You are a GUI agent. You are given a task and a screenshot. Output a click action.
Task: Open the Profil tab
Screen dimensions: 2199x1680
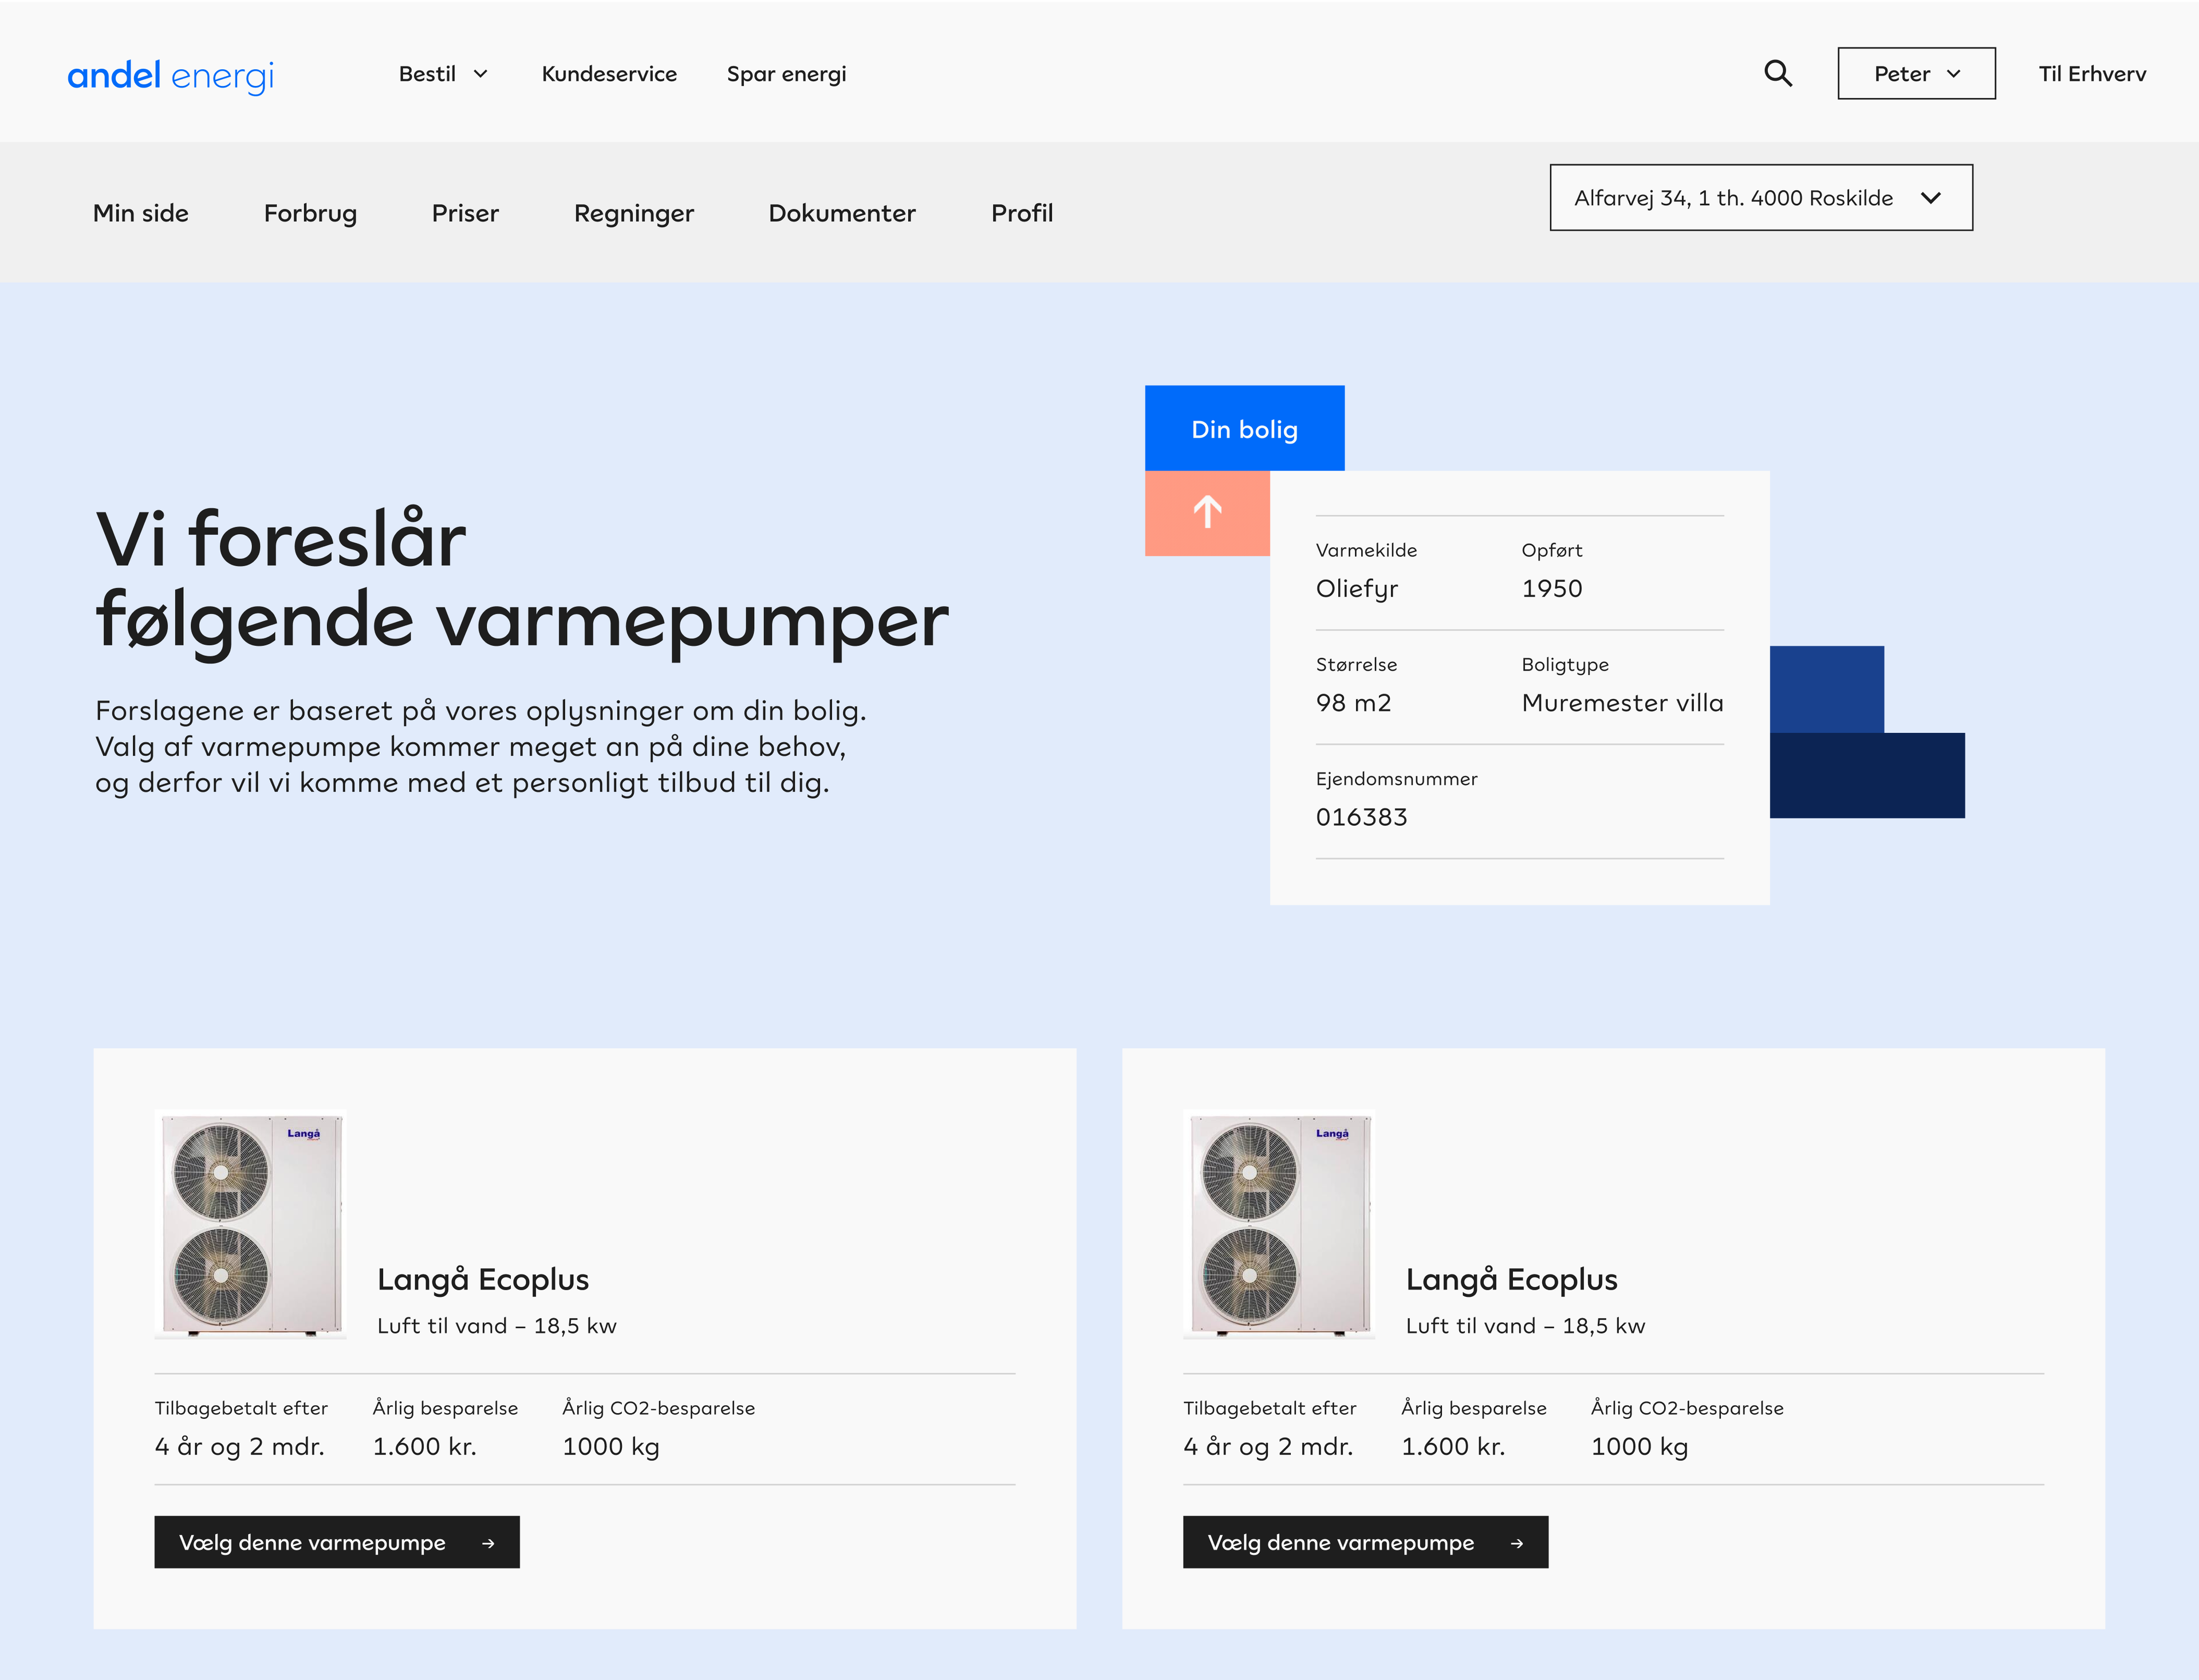coord(1022,213)
